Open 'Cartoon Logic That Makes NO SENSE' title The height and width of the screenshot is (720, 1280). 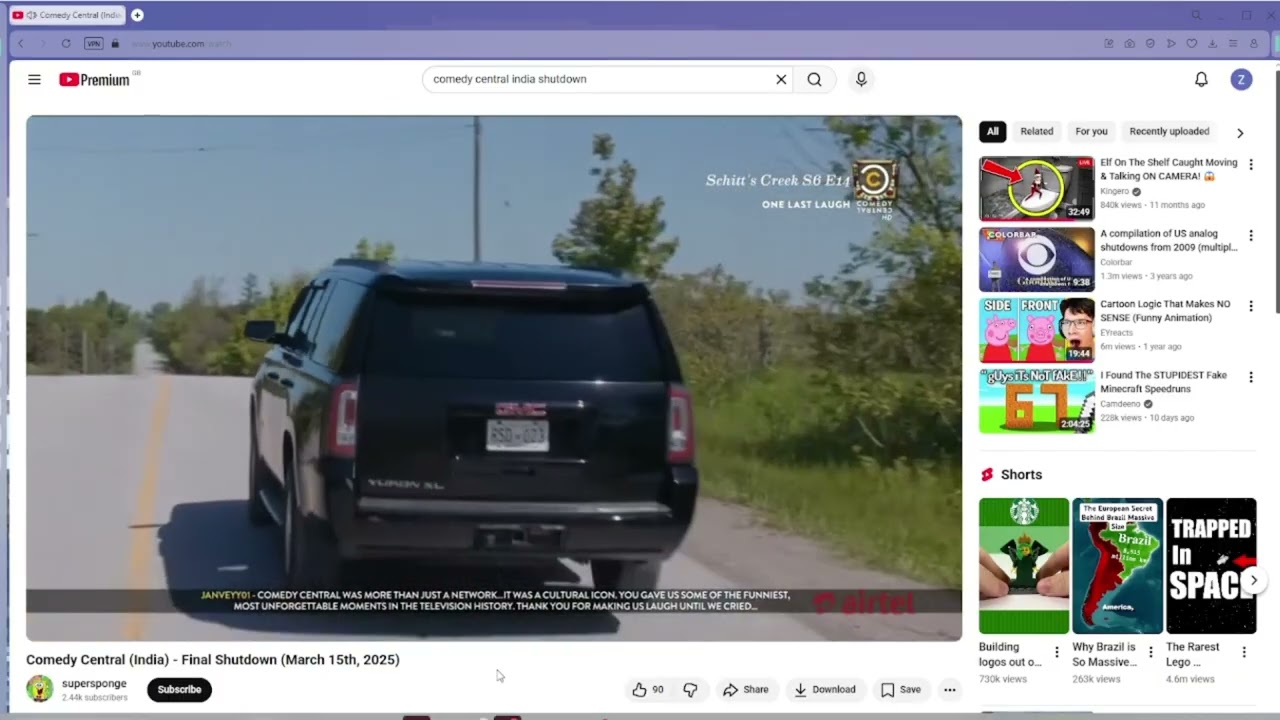coord(1165,311)
